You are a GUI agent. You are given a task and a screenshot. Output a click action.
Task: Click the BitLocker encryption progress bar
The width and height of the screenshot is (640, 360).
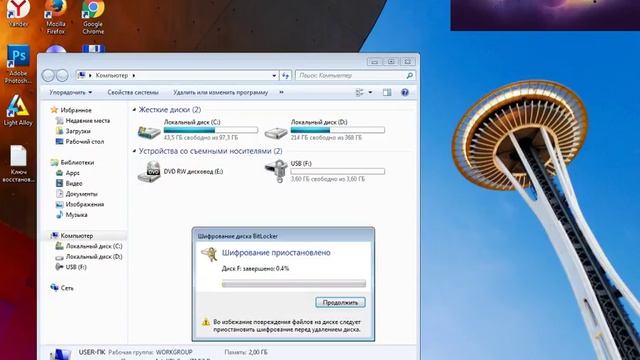click(x=294, y=284)
